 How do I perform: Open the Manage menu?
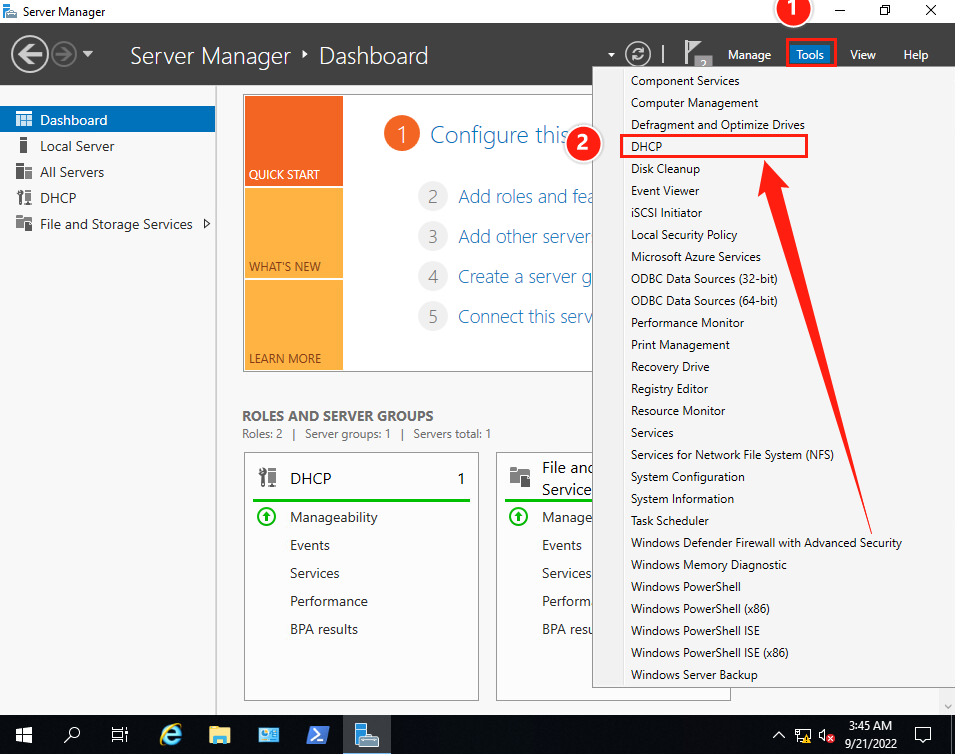(x=749, y=55)
